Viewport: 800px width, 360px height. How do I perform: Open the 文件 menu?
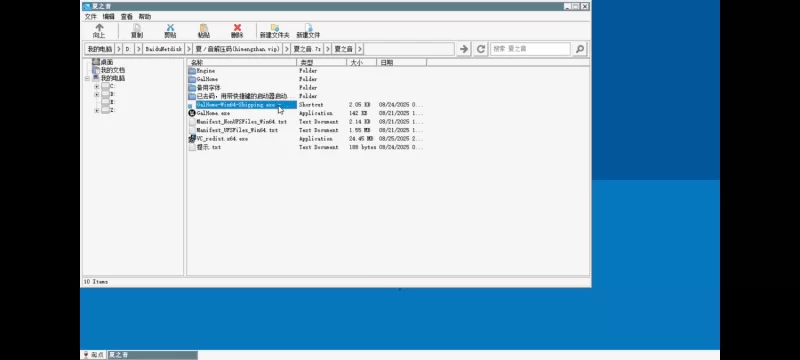(x=90, y=17)
